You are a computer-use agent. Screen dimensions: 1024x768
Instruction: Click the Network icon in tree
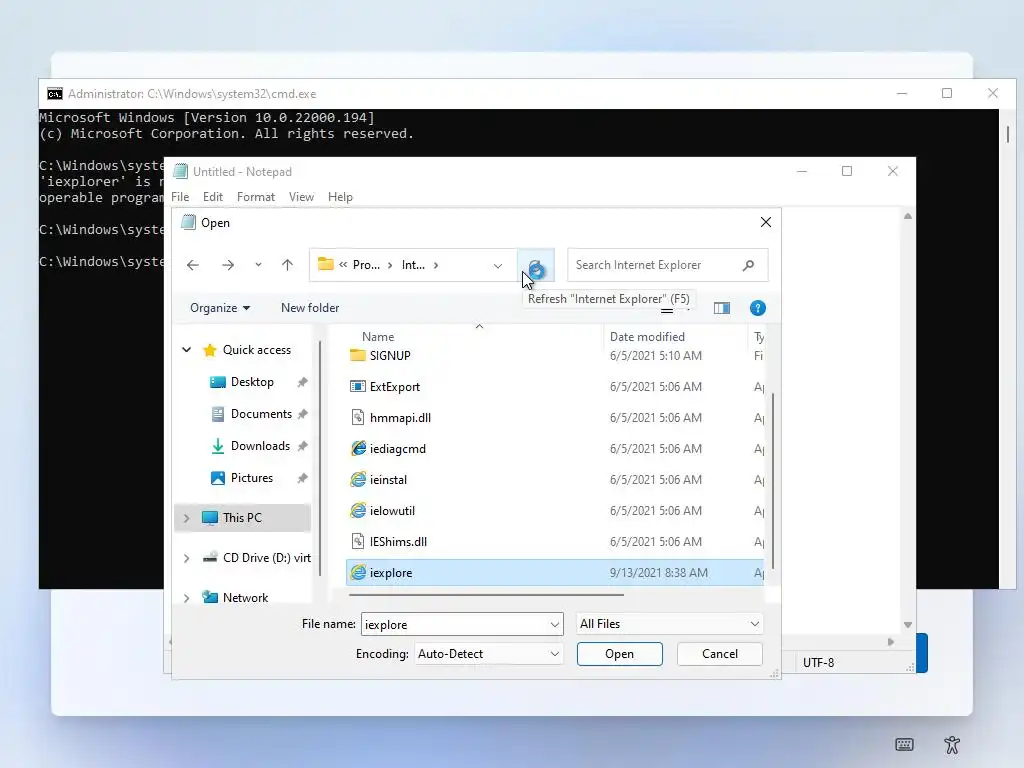210,598
